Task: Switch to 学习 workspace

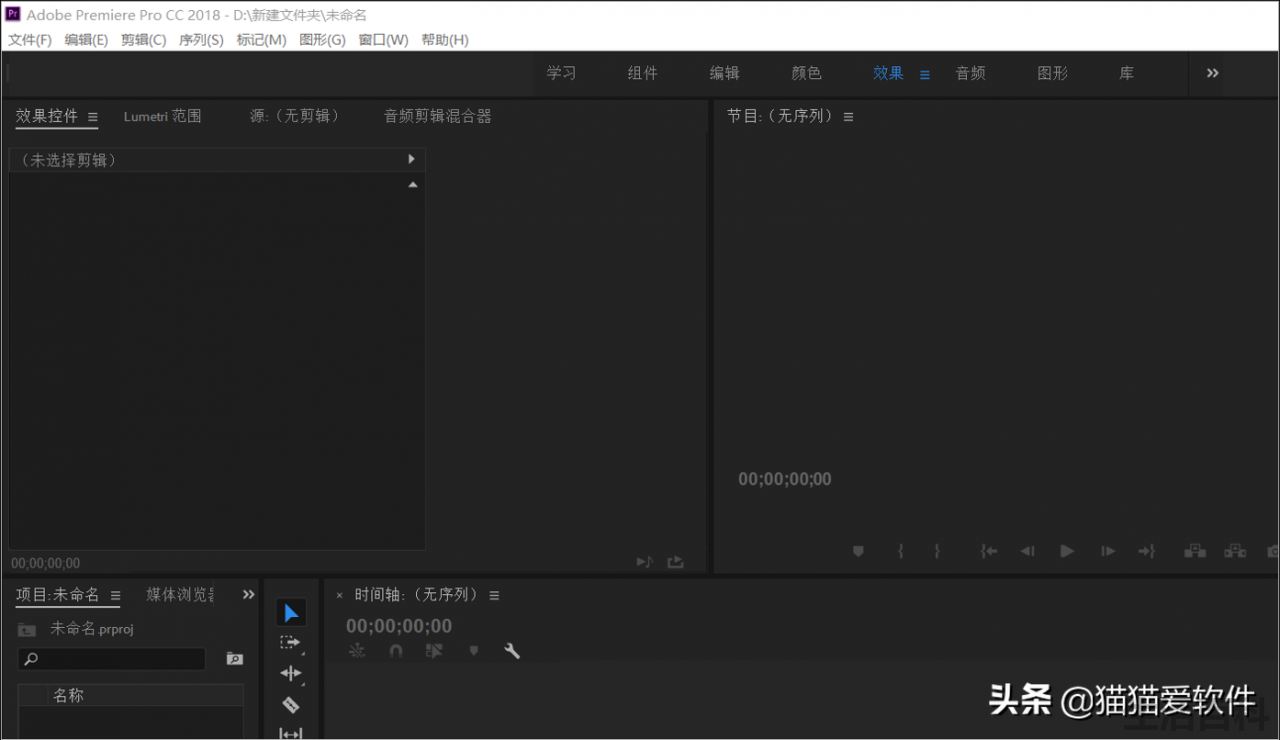Action: [x=561, y=73]
